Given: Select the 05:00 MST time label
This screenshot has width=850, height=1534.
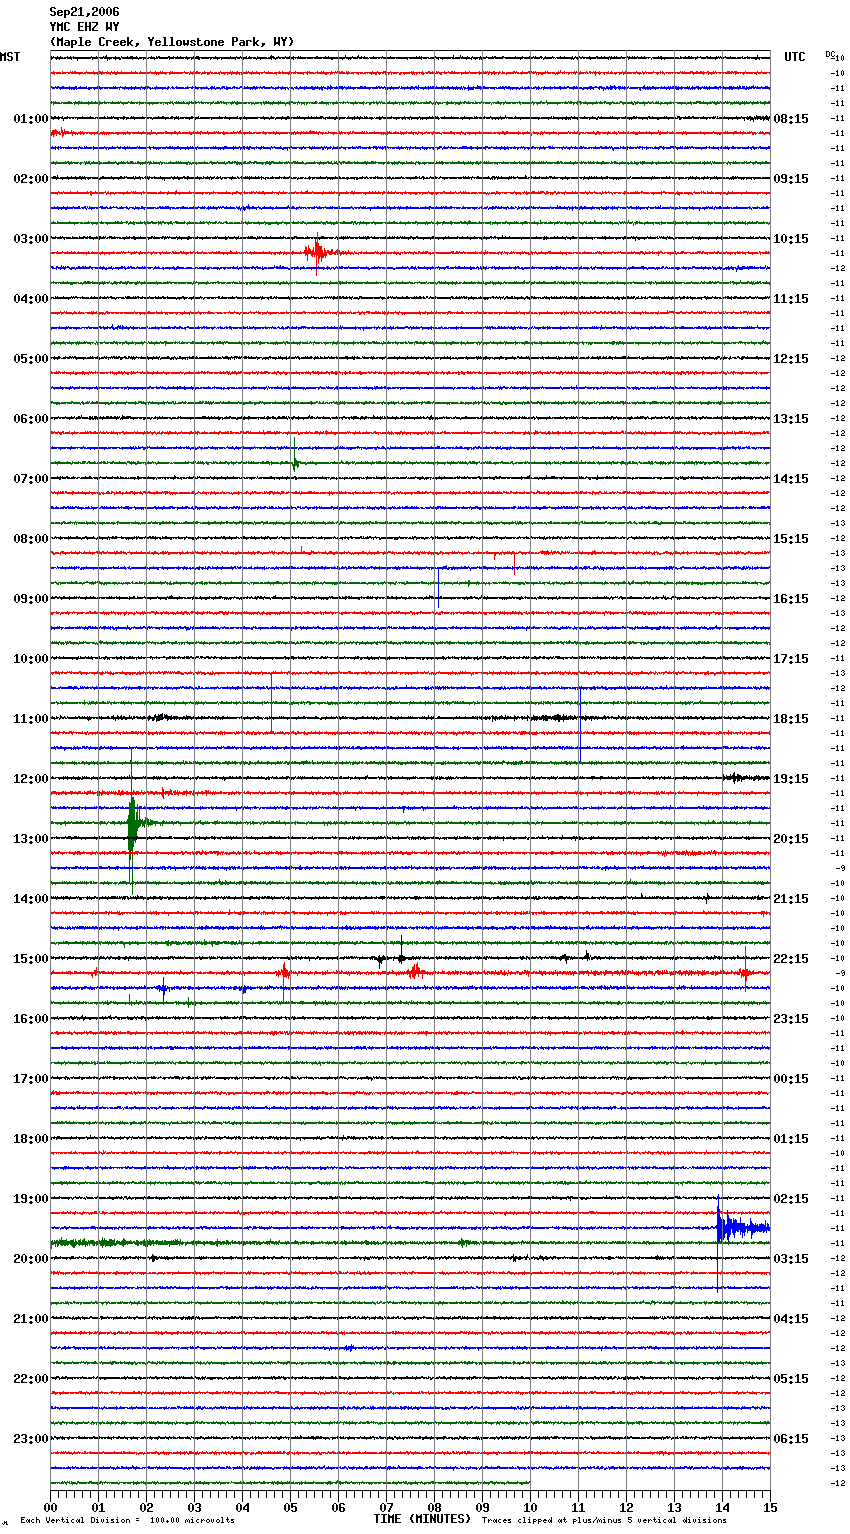Looking at the screenshot, I should click(31, 359).
